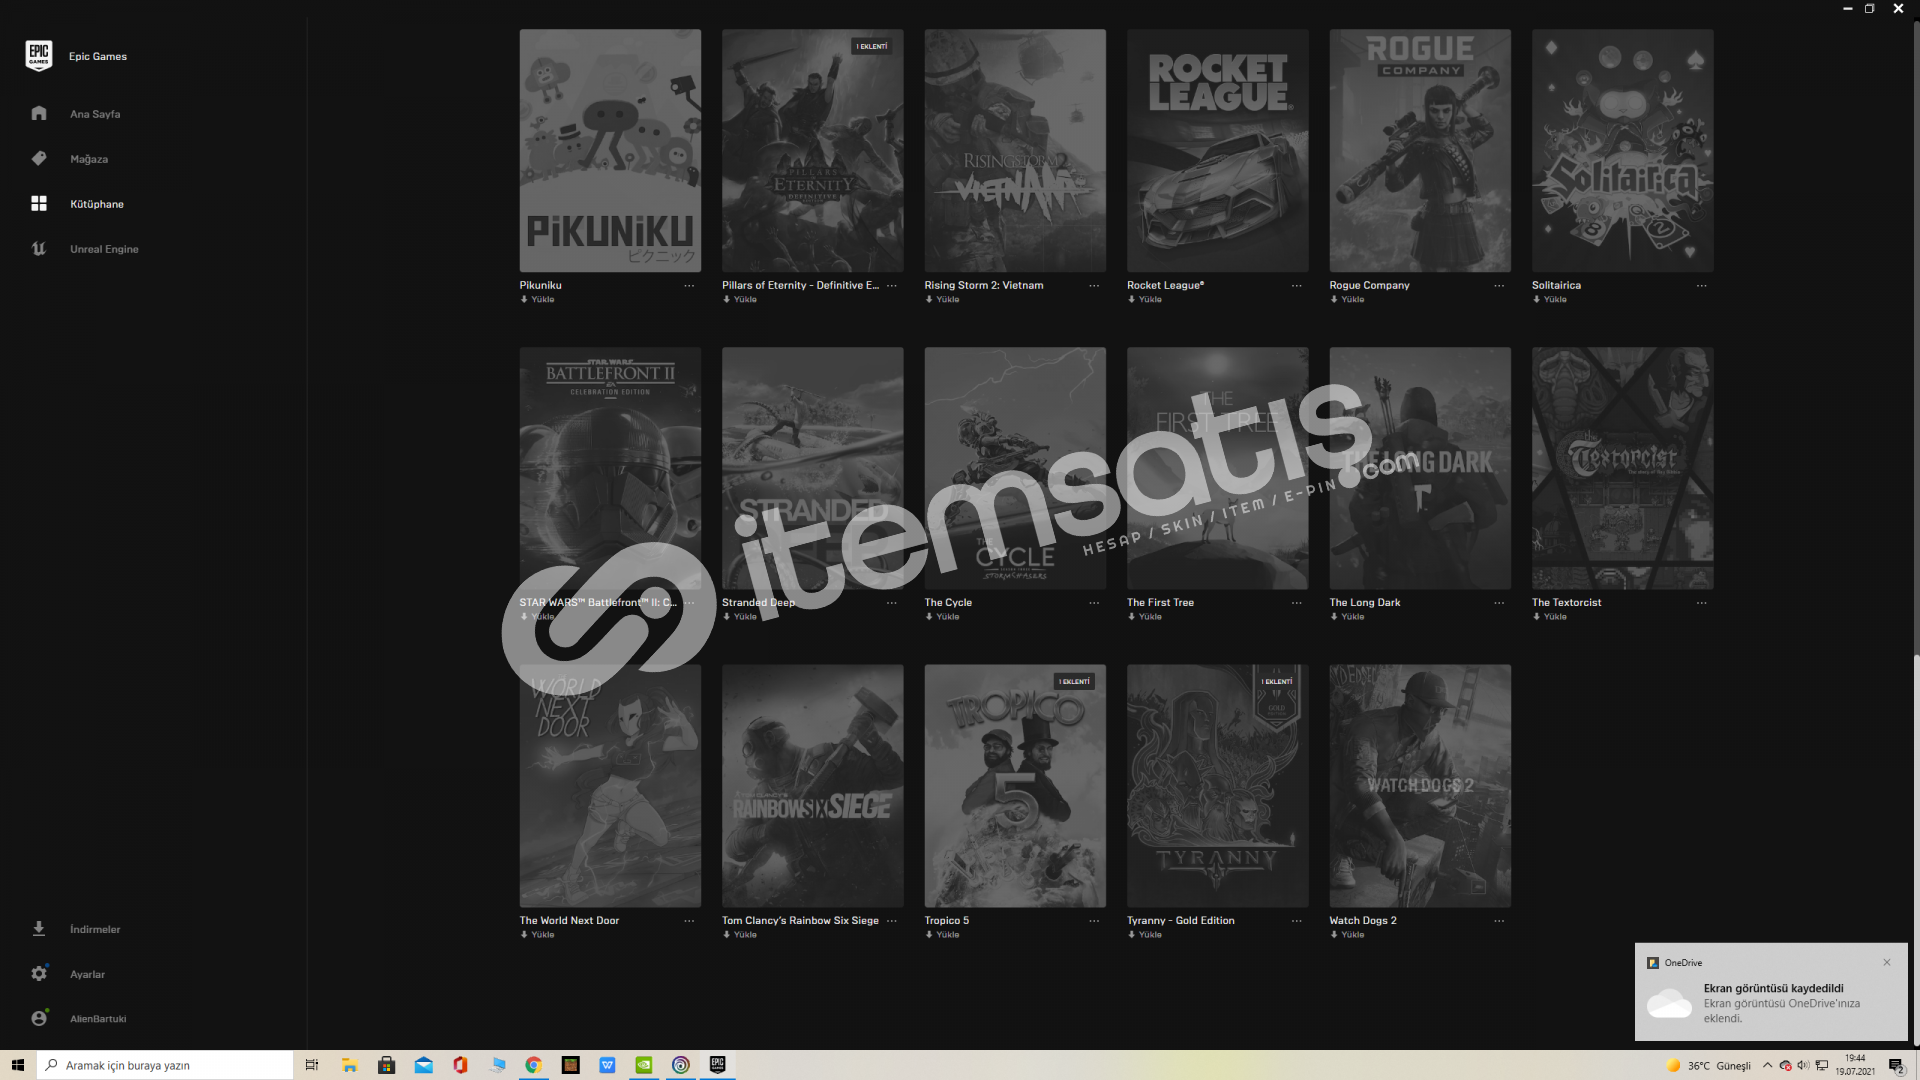Image resolution: width=1920 pixels, height=1080 pixels.
Task: Open Rocket League three-dot options menu
Action: pos(1297,286)
